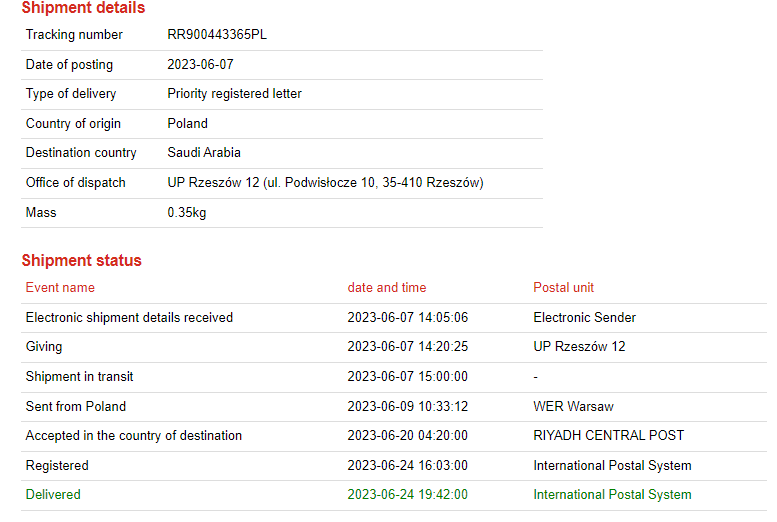
Task: Select the Shipment details heading
Action: [x=83, y=8]
